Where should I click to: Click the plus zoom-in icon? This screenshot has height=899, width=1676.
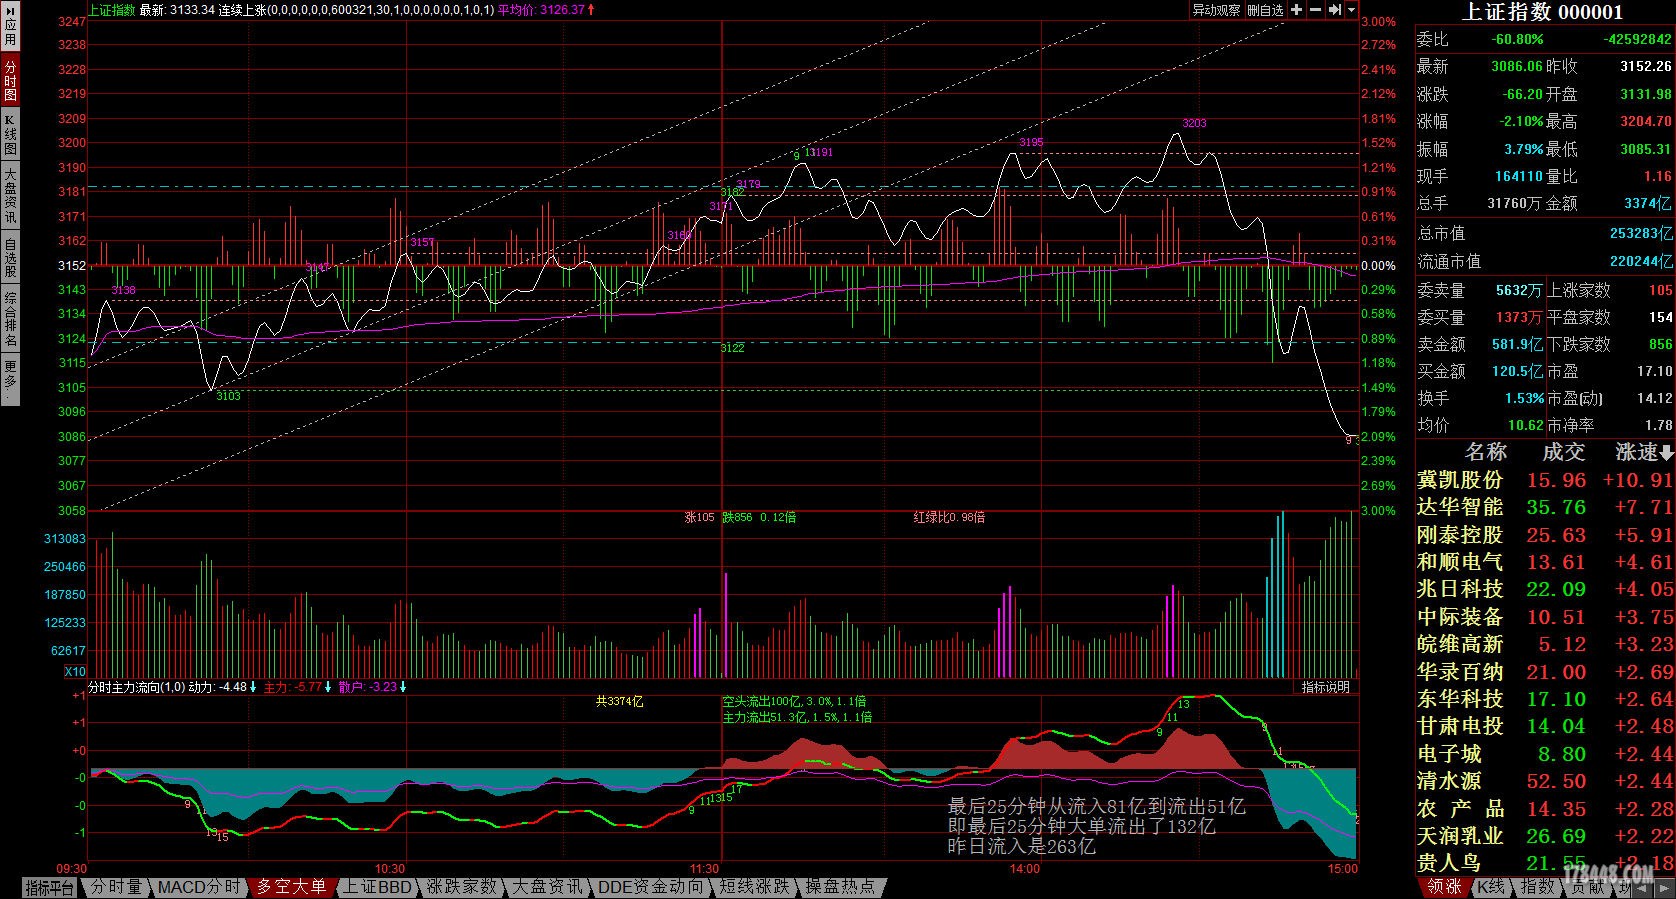point(1297,10)
